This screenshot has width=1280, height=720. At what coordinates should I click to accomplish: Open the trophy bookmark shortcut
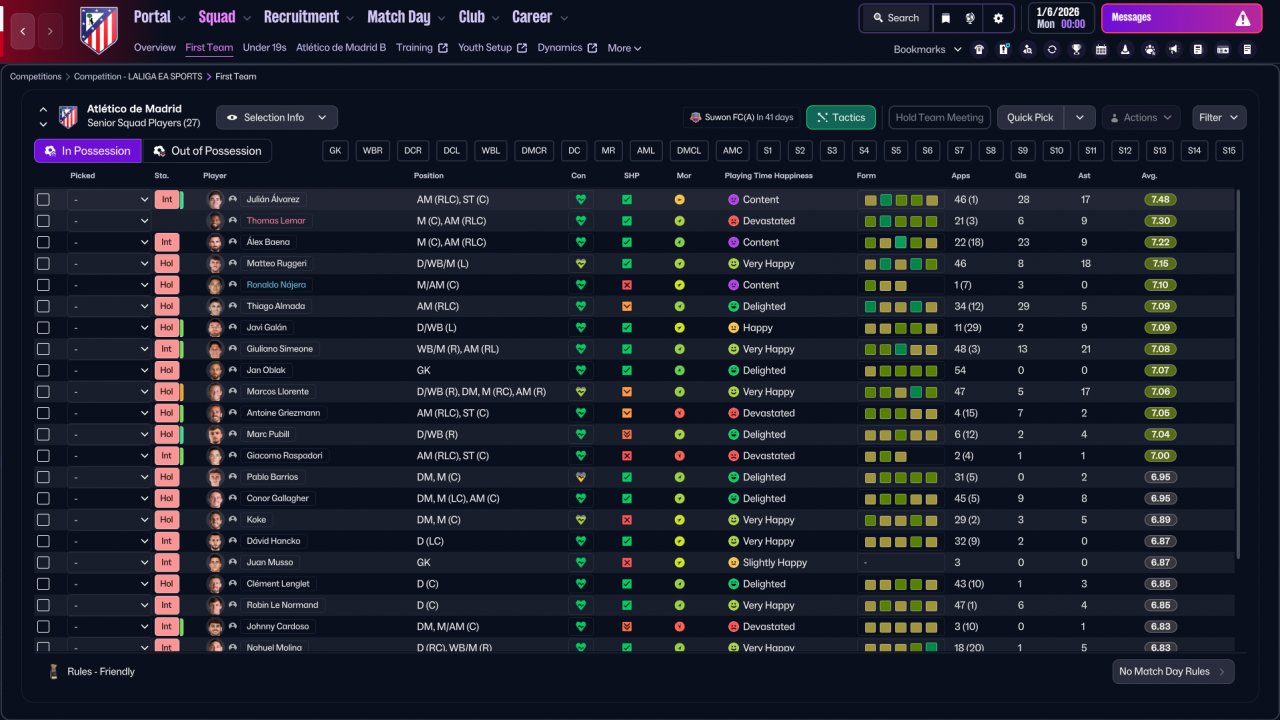pyautogui.click(x=1076, y=49)
